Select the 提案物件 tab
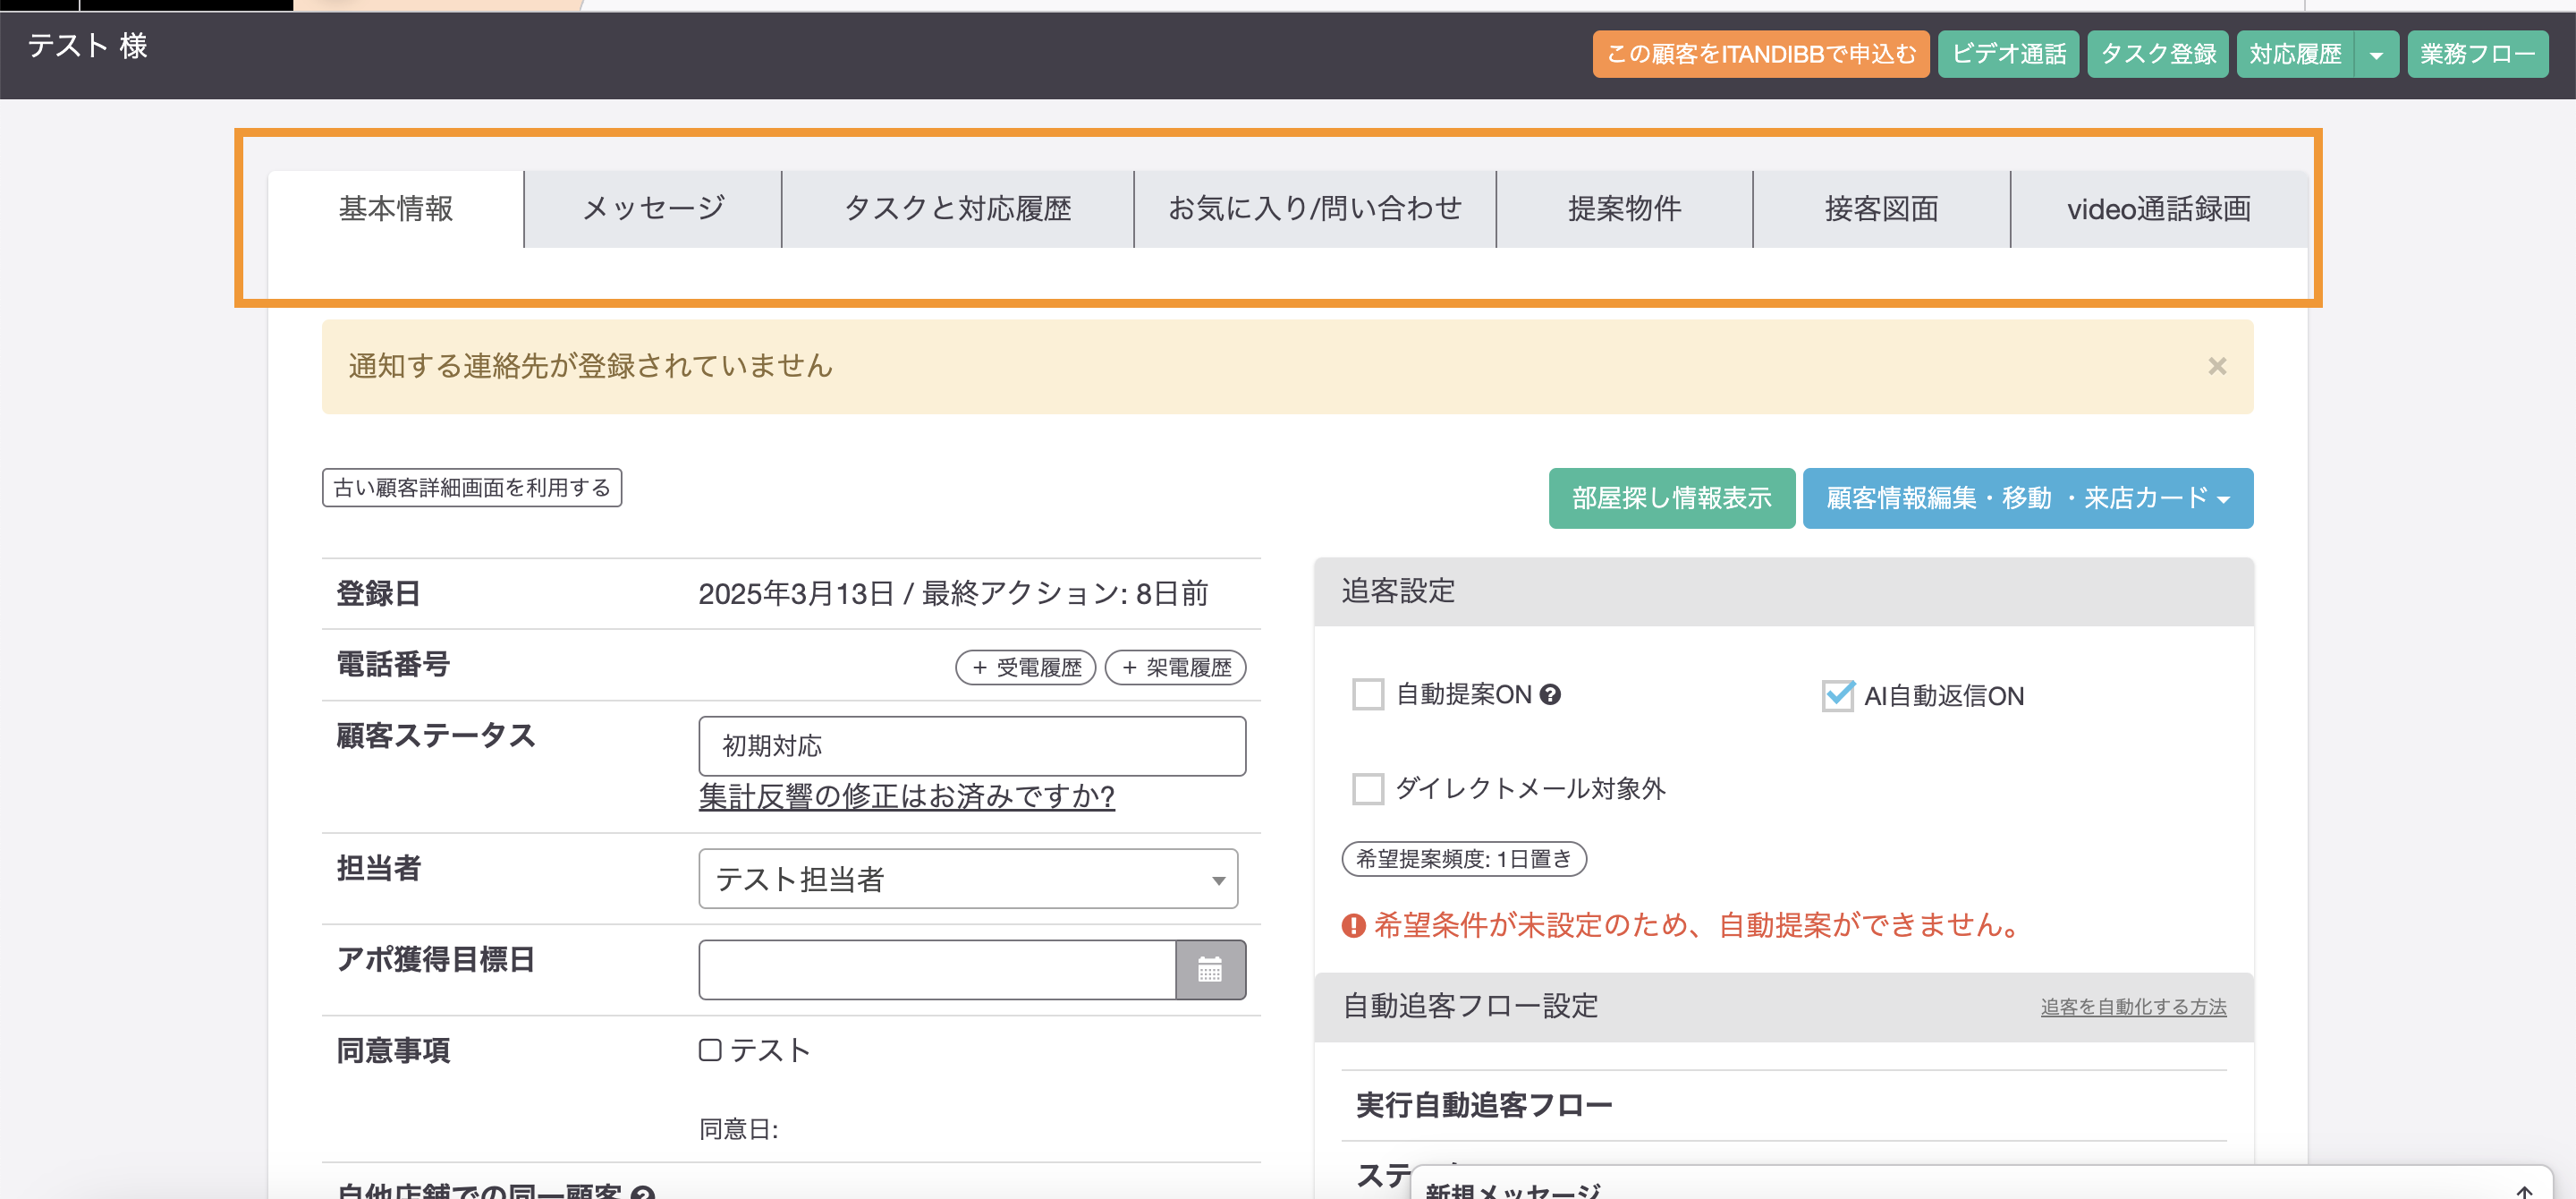This screenshot has width=2576, height=1199. pyautogui.click(x=1624, y=208)
